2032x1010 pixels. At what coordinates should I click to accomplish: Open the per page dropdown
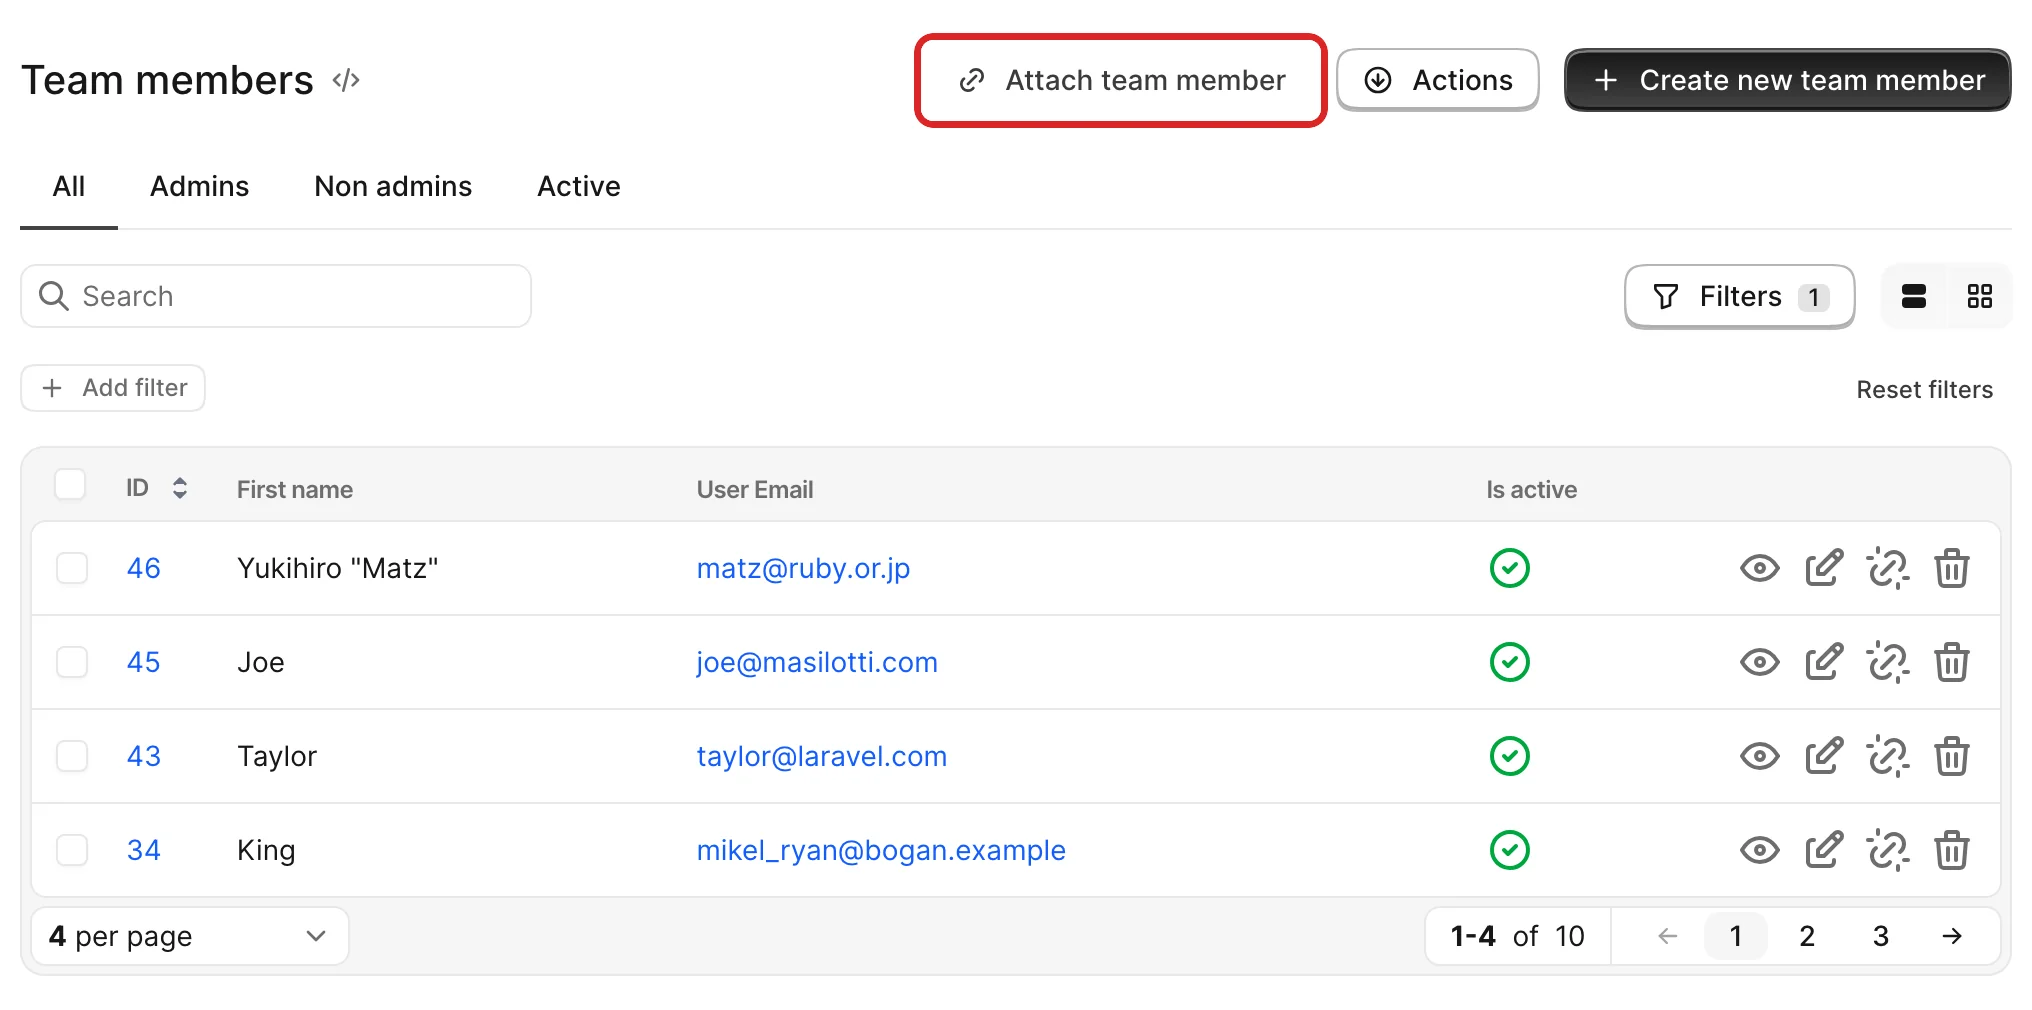pos(190,936)
